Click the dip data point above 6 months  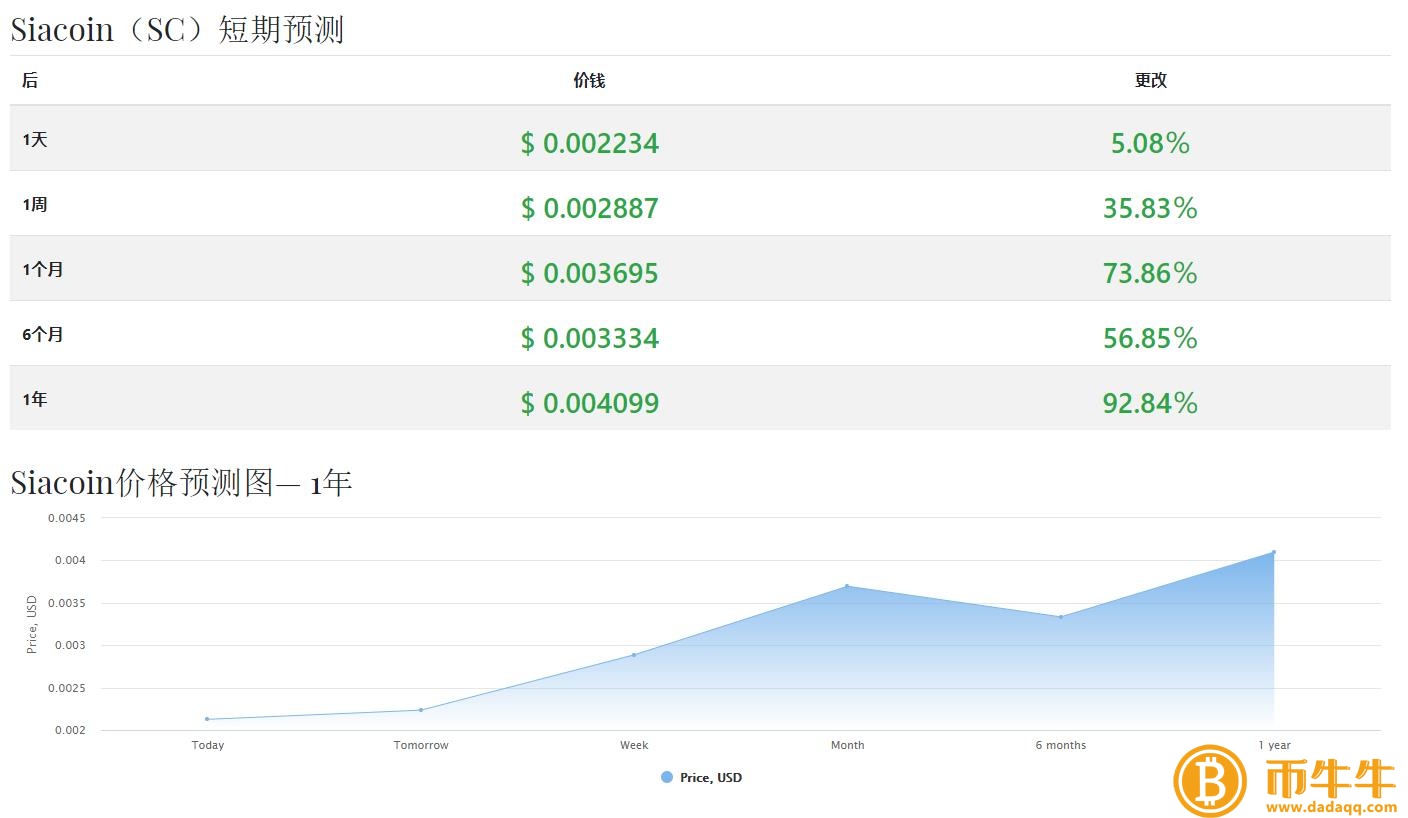pos(1061,617)
